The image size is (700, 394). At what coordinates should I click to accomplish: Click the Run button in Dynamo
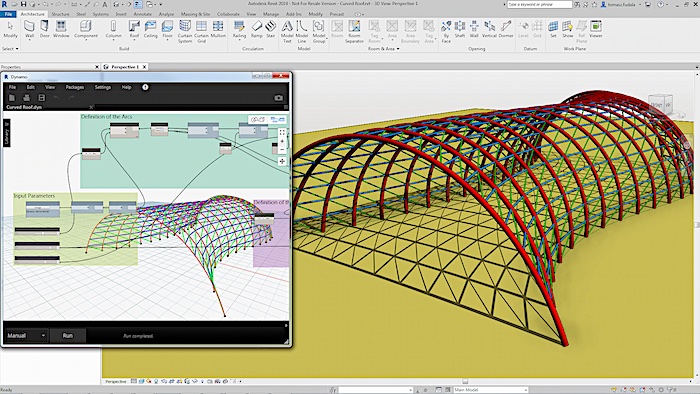point(67,336)
